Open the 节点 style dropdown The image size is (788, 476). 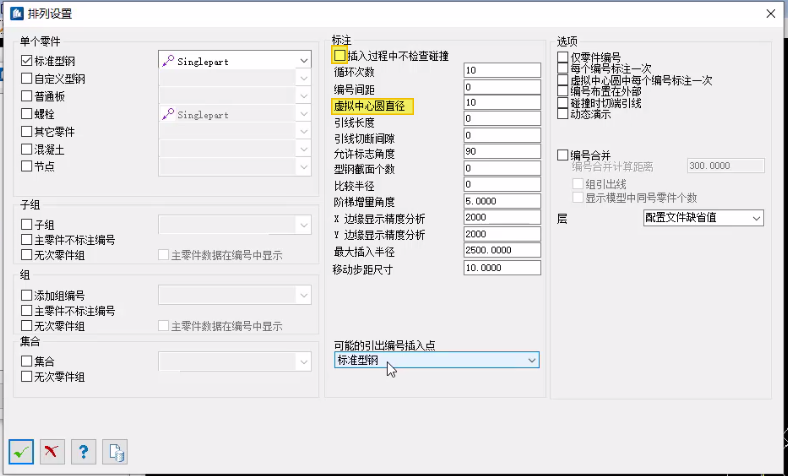[235, 166]
